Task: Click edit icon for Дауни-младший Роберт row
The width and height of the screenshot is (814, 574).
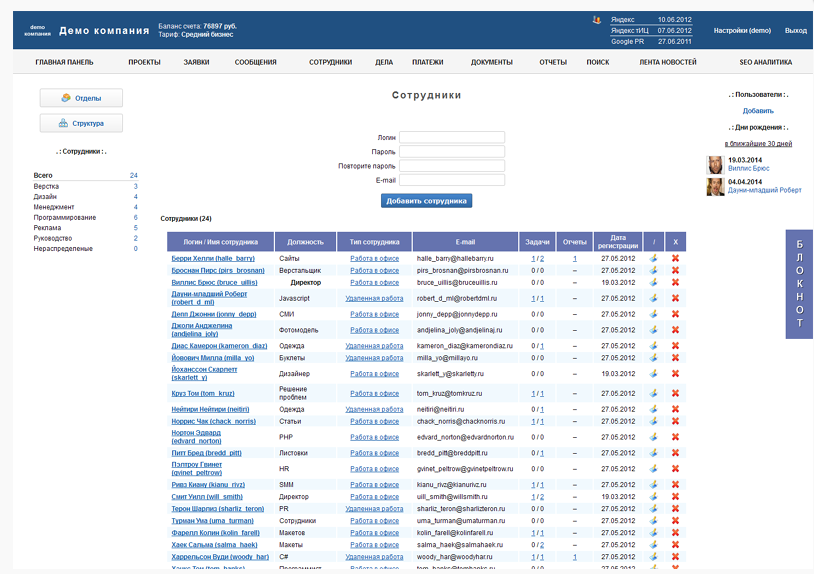Action: coord(654,298)
